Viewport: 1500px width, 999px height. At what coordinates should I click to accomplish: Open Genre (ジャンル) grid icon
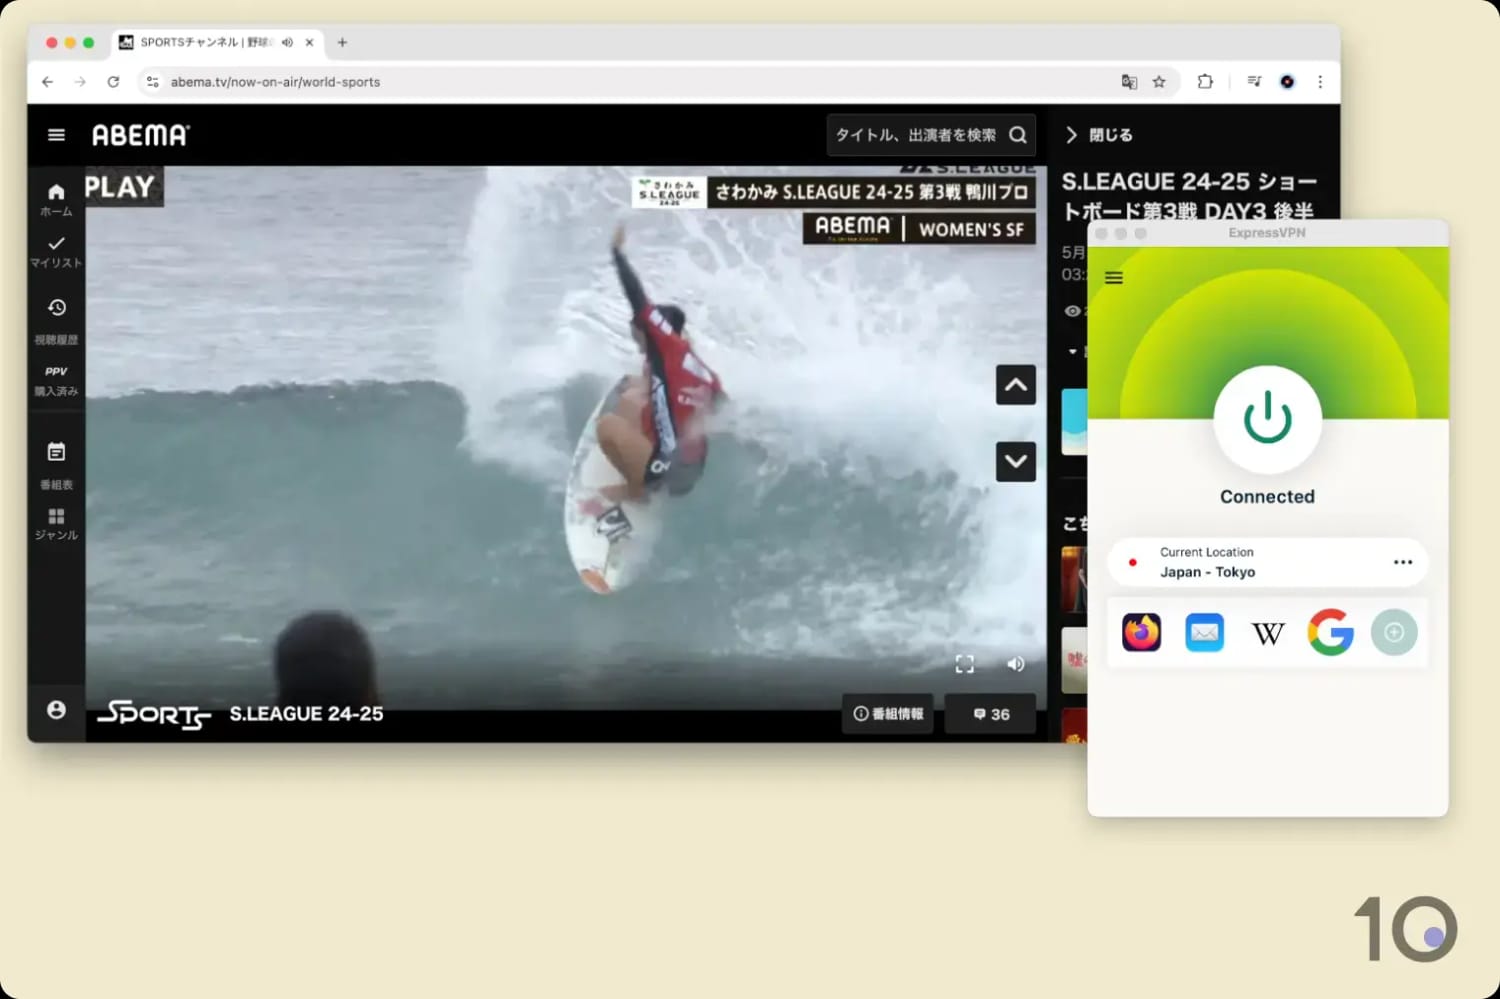[56, 516]
